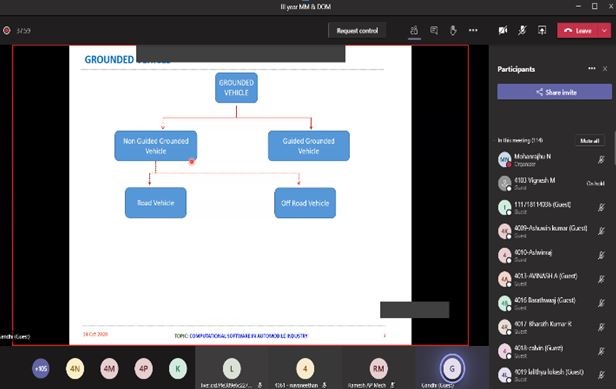The height and width of the screenshot is (389, 616).
Task: Click the recording indicator icon
Action: (x=7, y=30)
